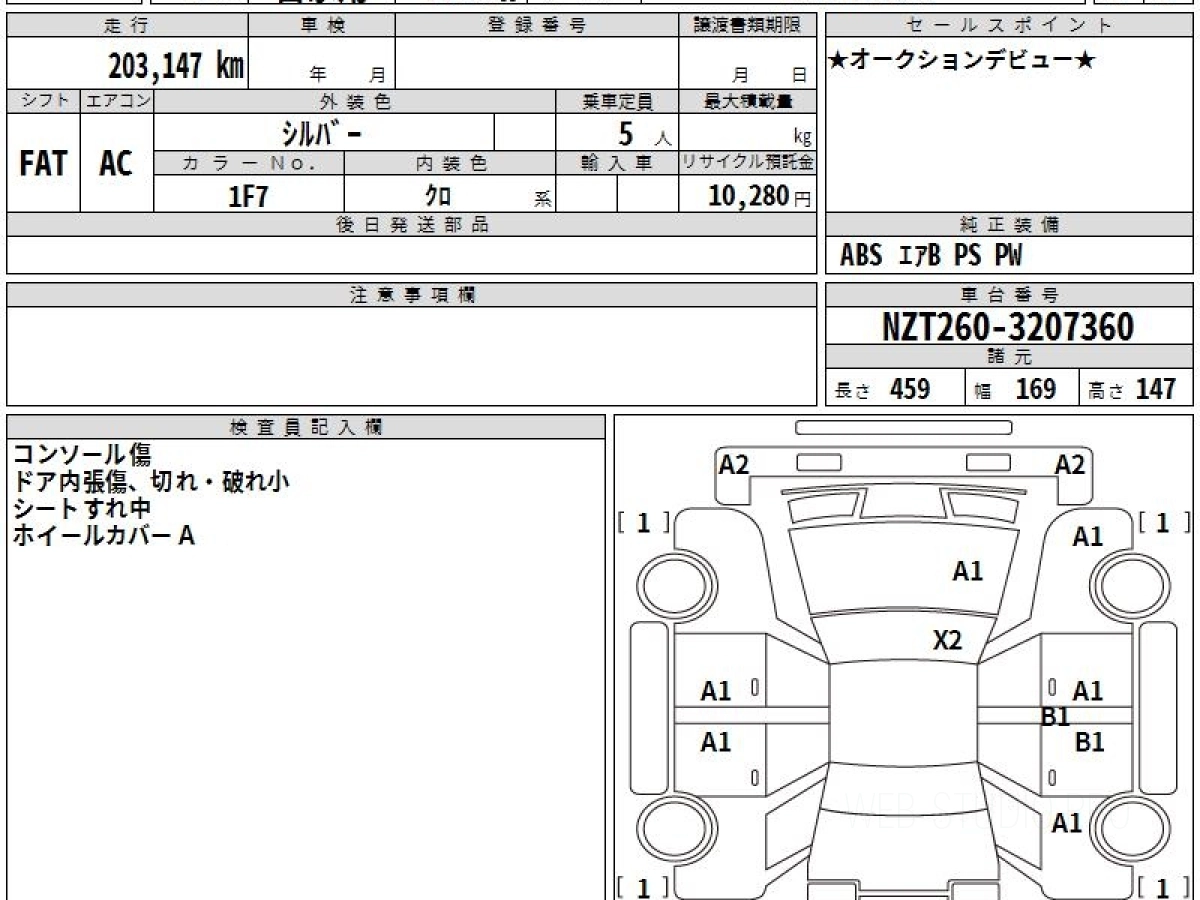
Task: Click the B1 mark on right rear door
Action: (x=1089, y=743)
